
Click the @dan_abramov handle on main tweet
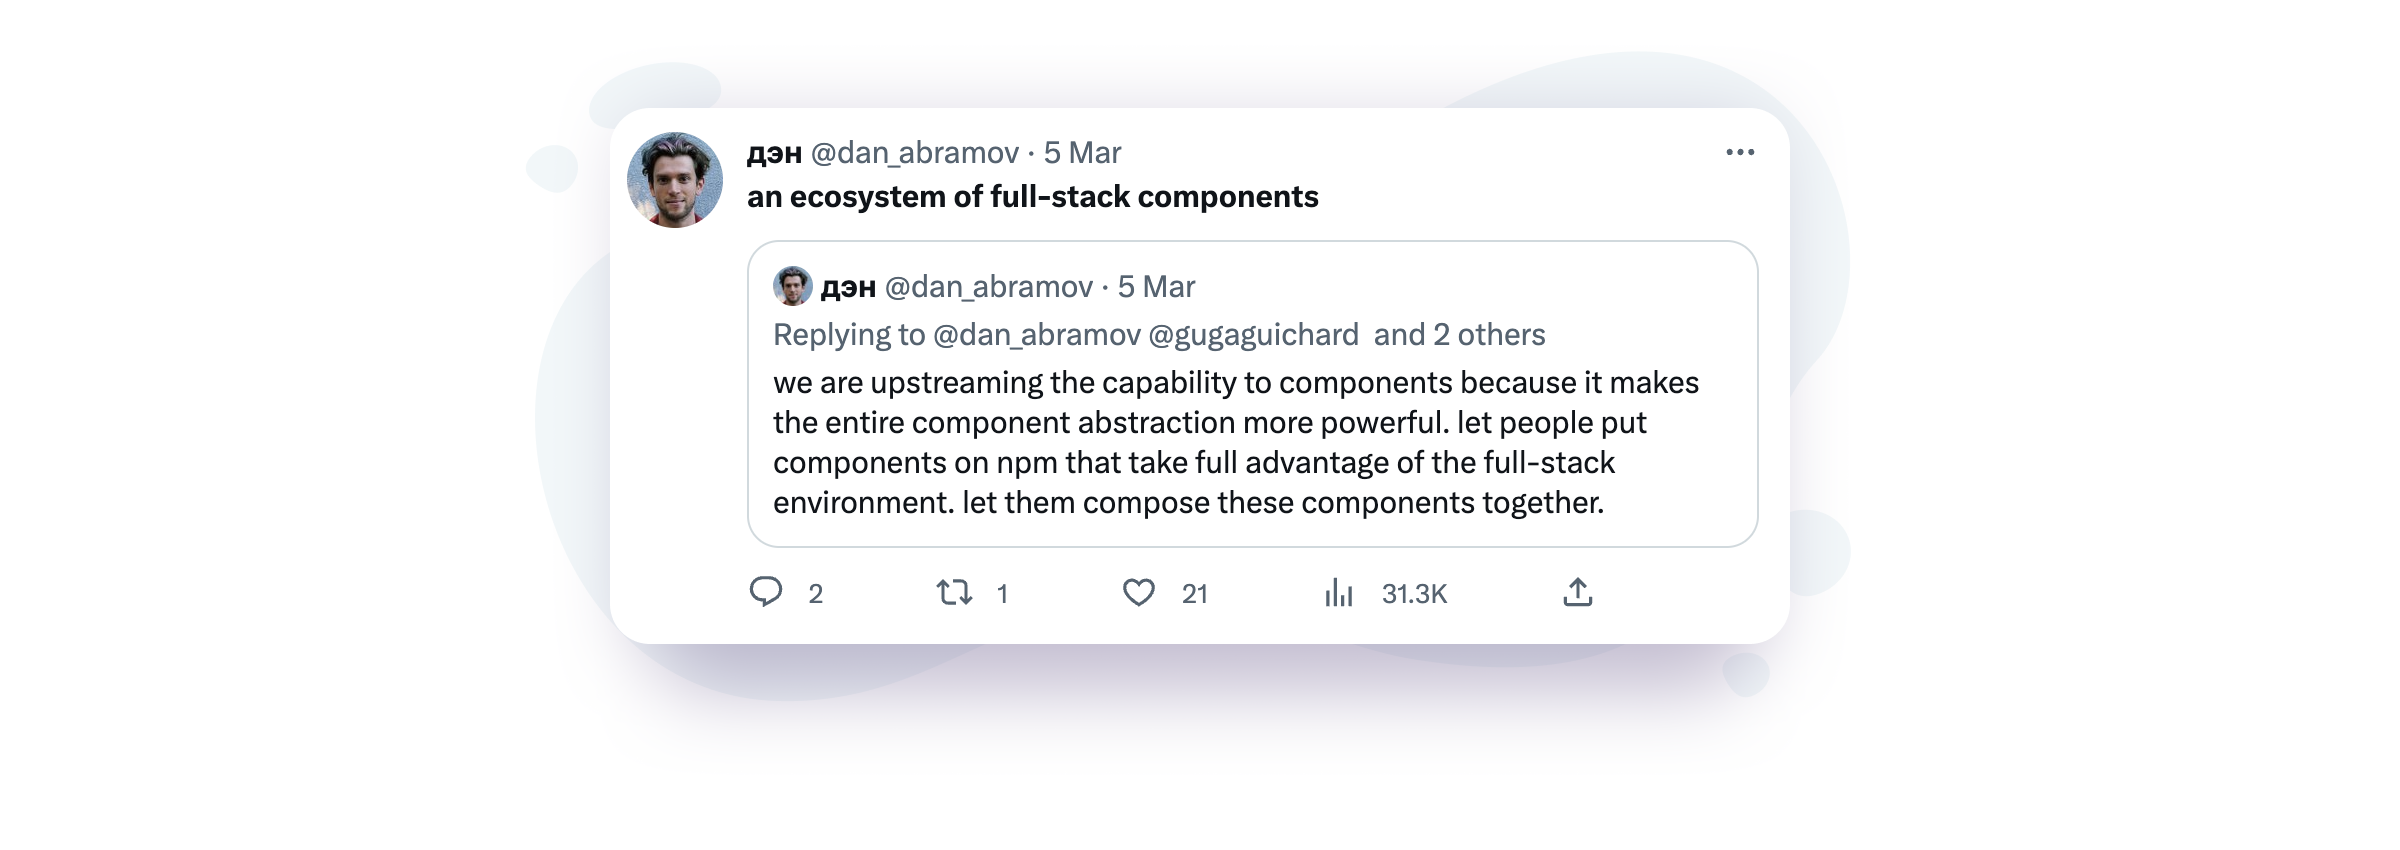(x=914, y=153)
